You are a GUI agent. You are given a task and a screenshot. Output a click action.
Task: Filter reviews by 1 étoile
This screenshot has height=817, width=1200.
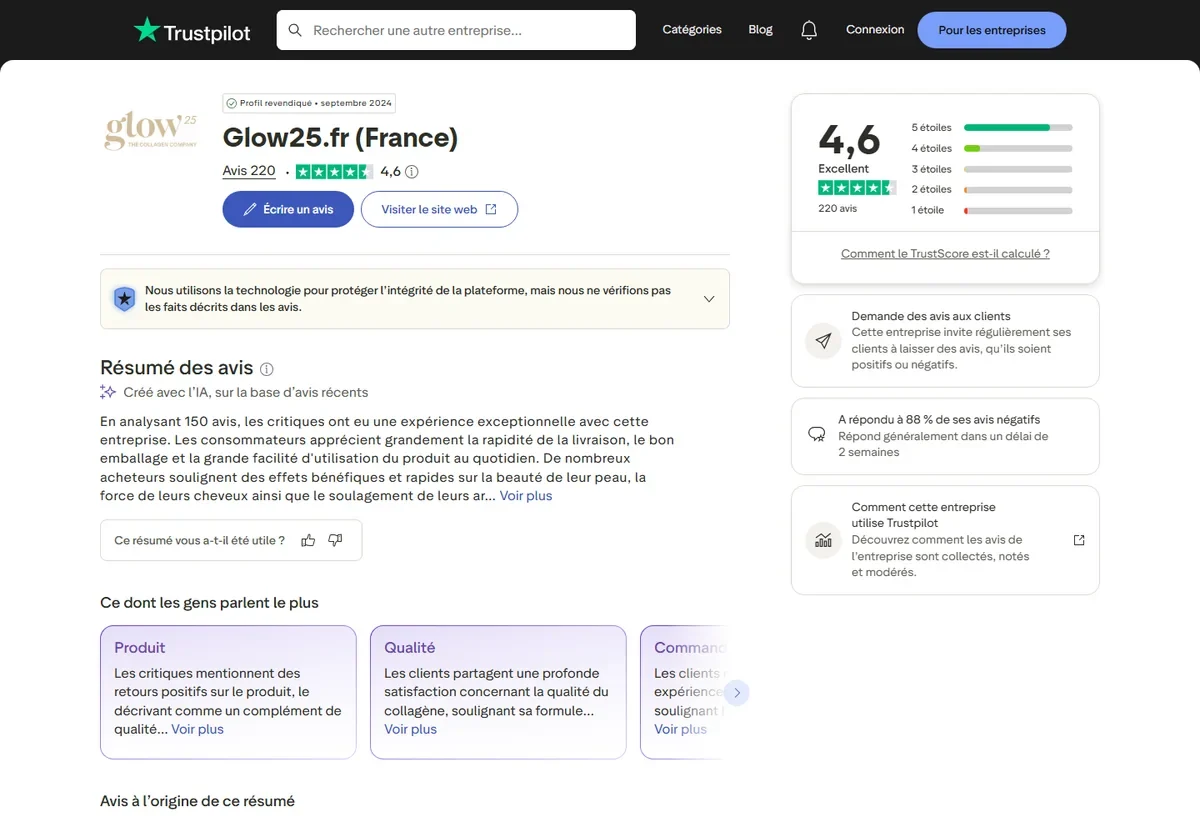(992, 210)
